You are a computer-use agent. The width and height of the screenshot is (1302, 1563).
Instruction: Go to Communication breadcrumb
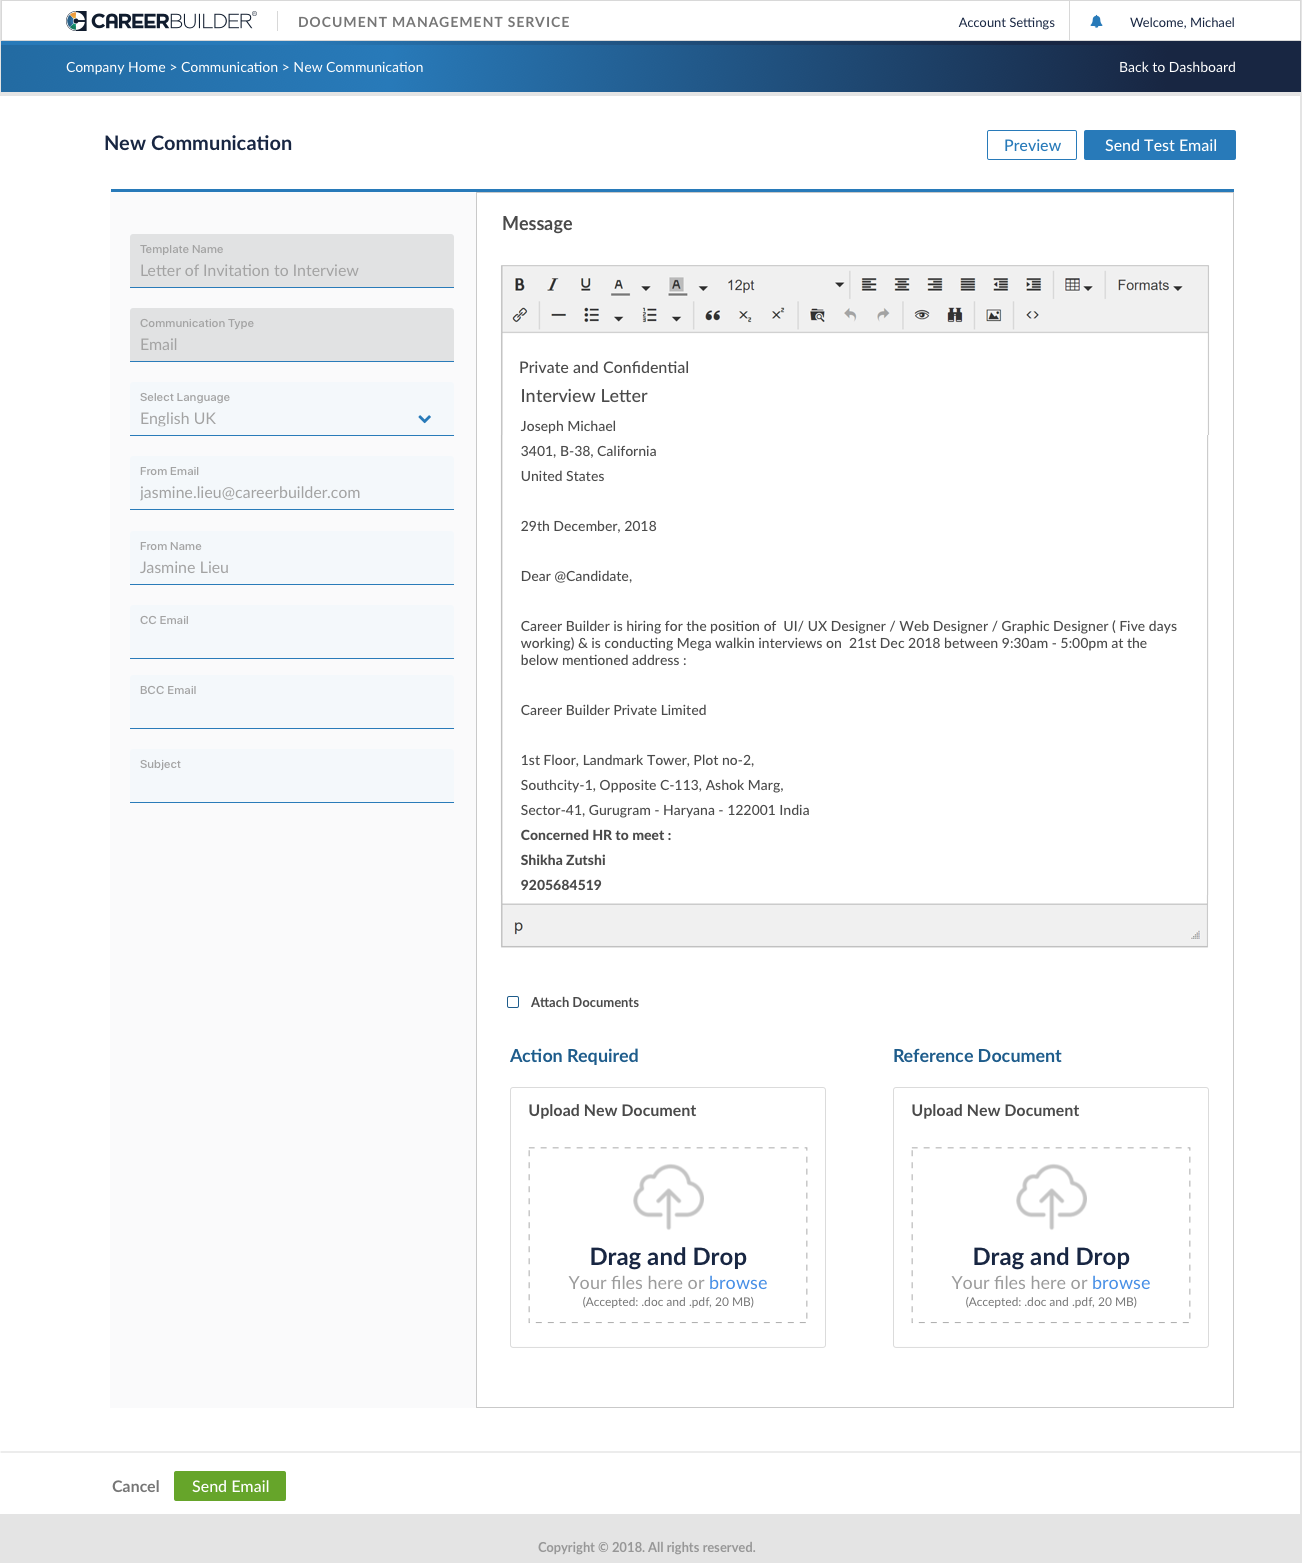[x=229, y=67]
